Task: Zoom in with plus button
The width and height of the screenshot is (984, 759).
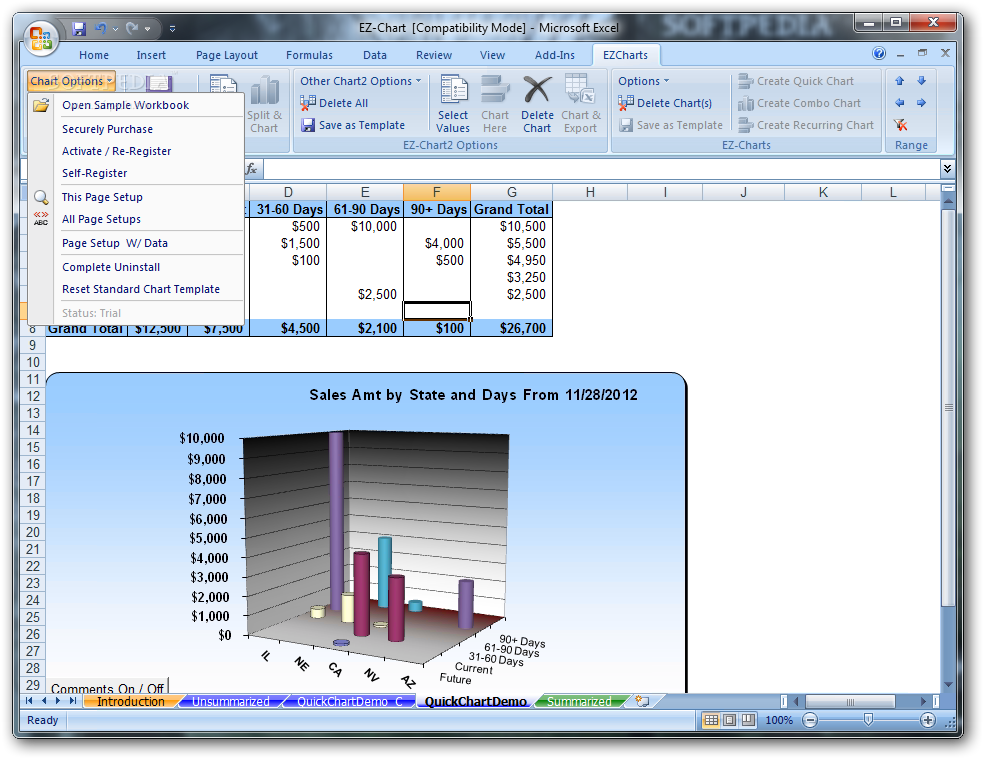Action: tap(928, 720)
